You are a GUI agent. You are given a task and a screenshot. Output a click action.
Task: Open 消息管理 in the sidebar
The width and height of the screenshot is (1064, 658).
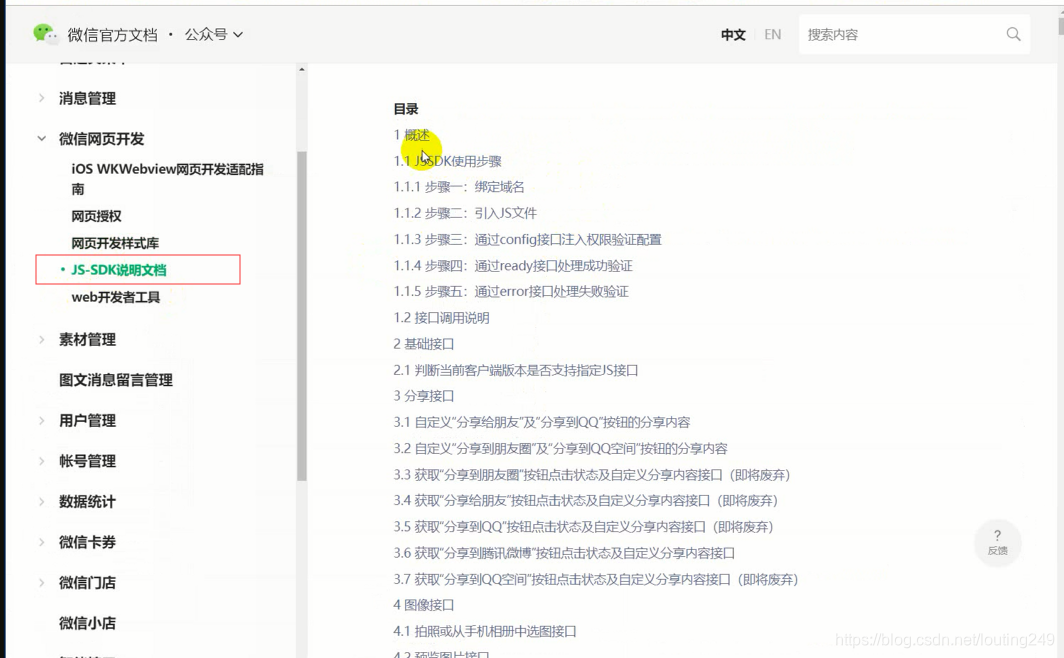pyautogui.click(x=88, y=98)
